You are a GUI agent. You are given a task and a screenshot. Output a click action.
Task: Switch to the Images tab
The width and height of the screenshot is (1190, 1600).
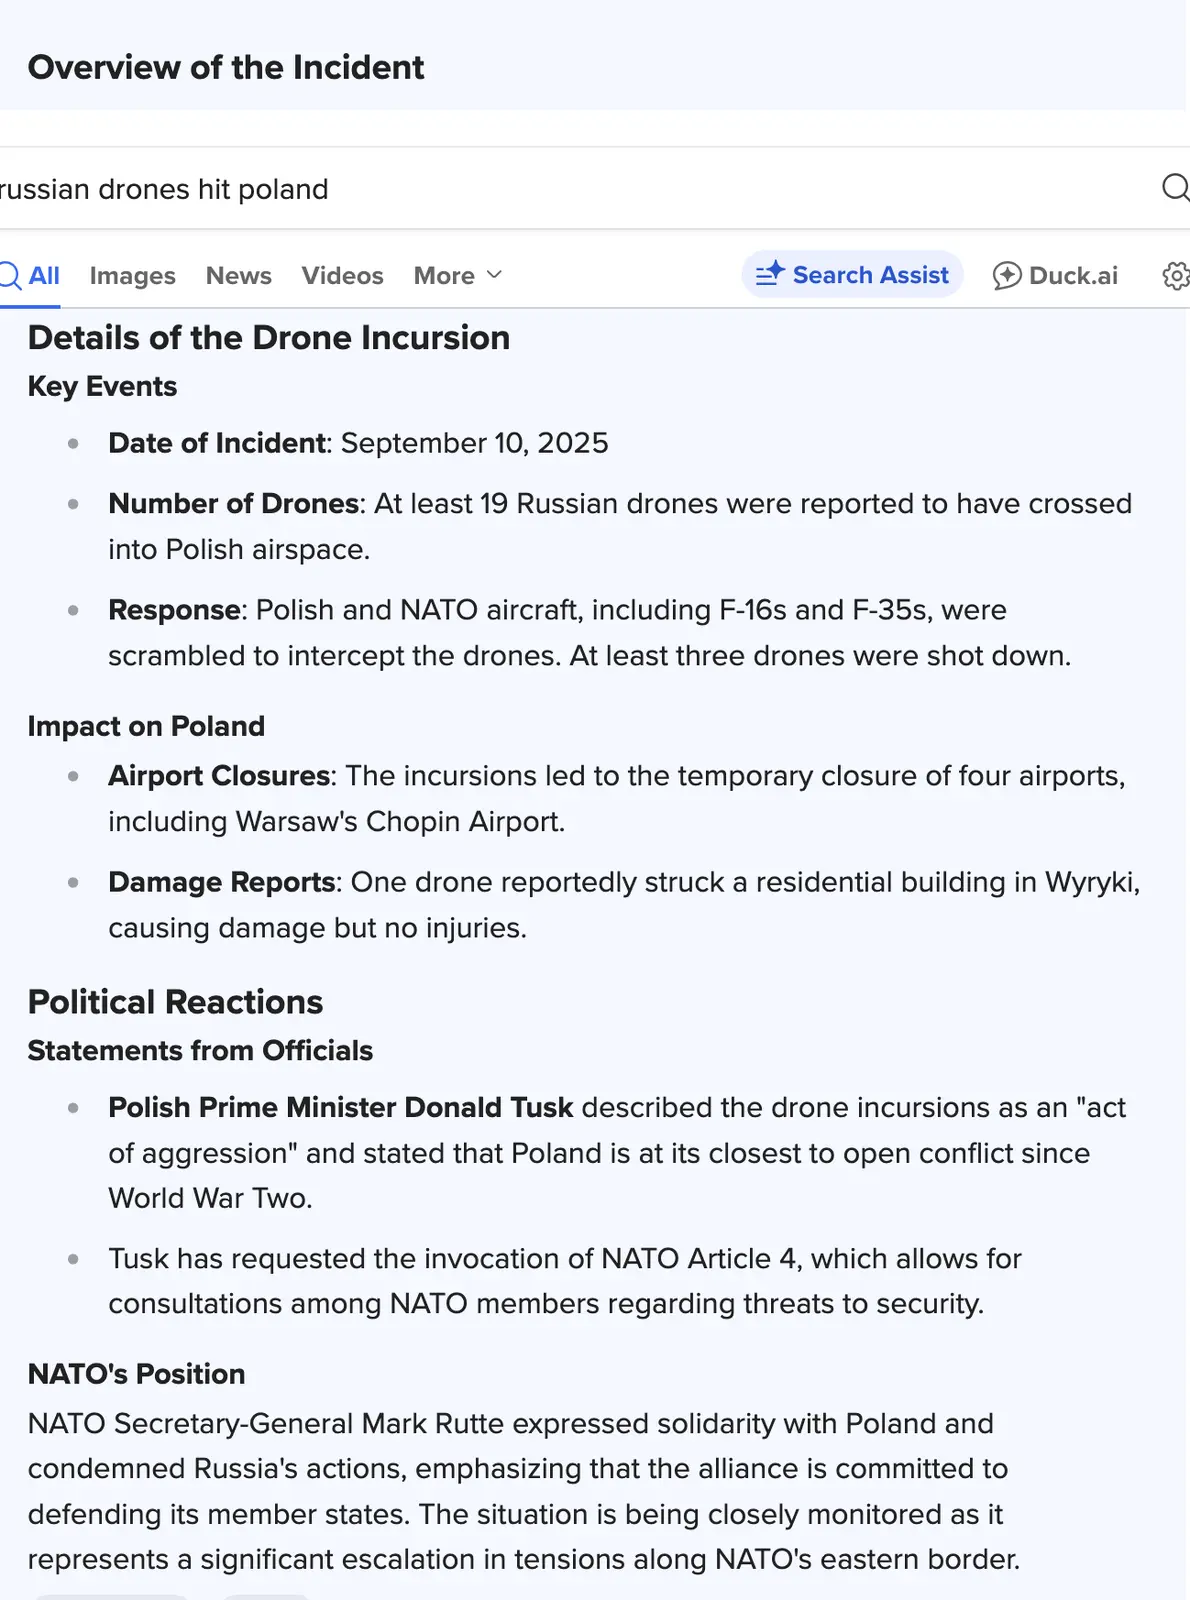point(132,276)
